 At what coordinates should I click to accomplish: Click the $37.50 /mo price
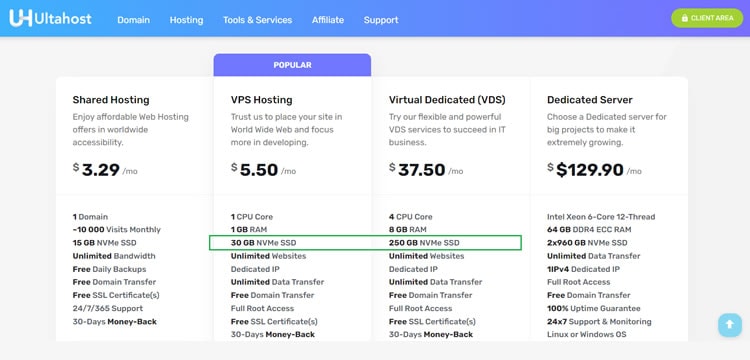(x=426, y=170)
